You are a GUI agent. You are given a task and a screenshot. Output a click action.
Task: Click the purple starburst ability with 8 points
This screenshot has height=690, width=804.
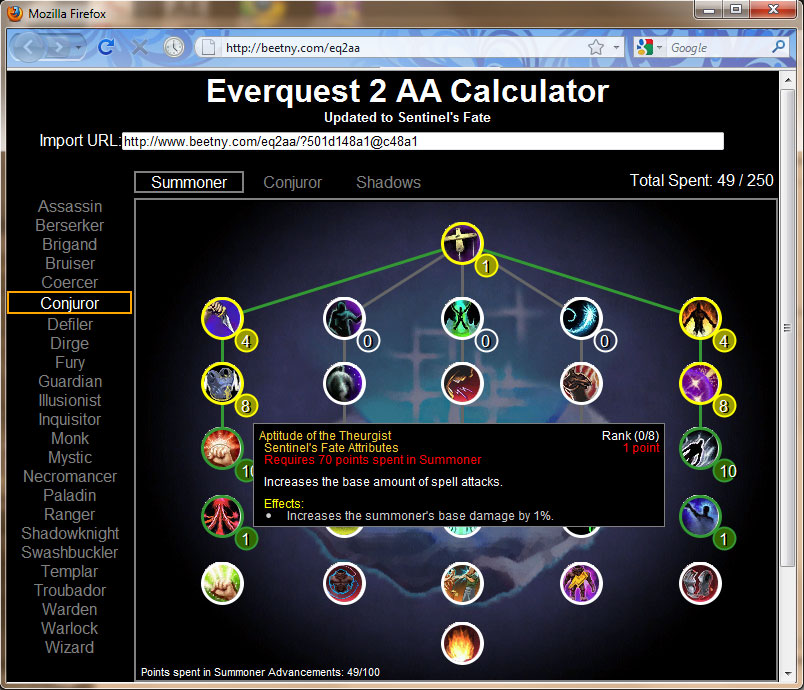700,383
